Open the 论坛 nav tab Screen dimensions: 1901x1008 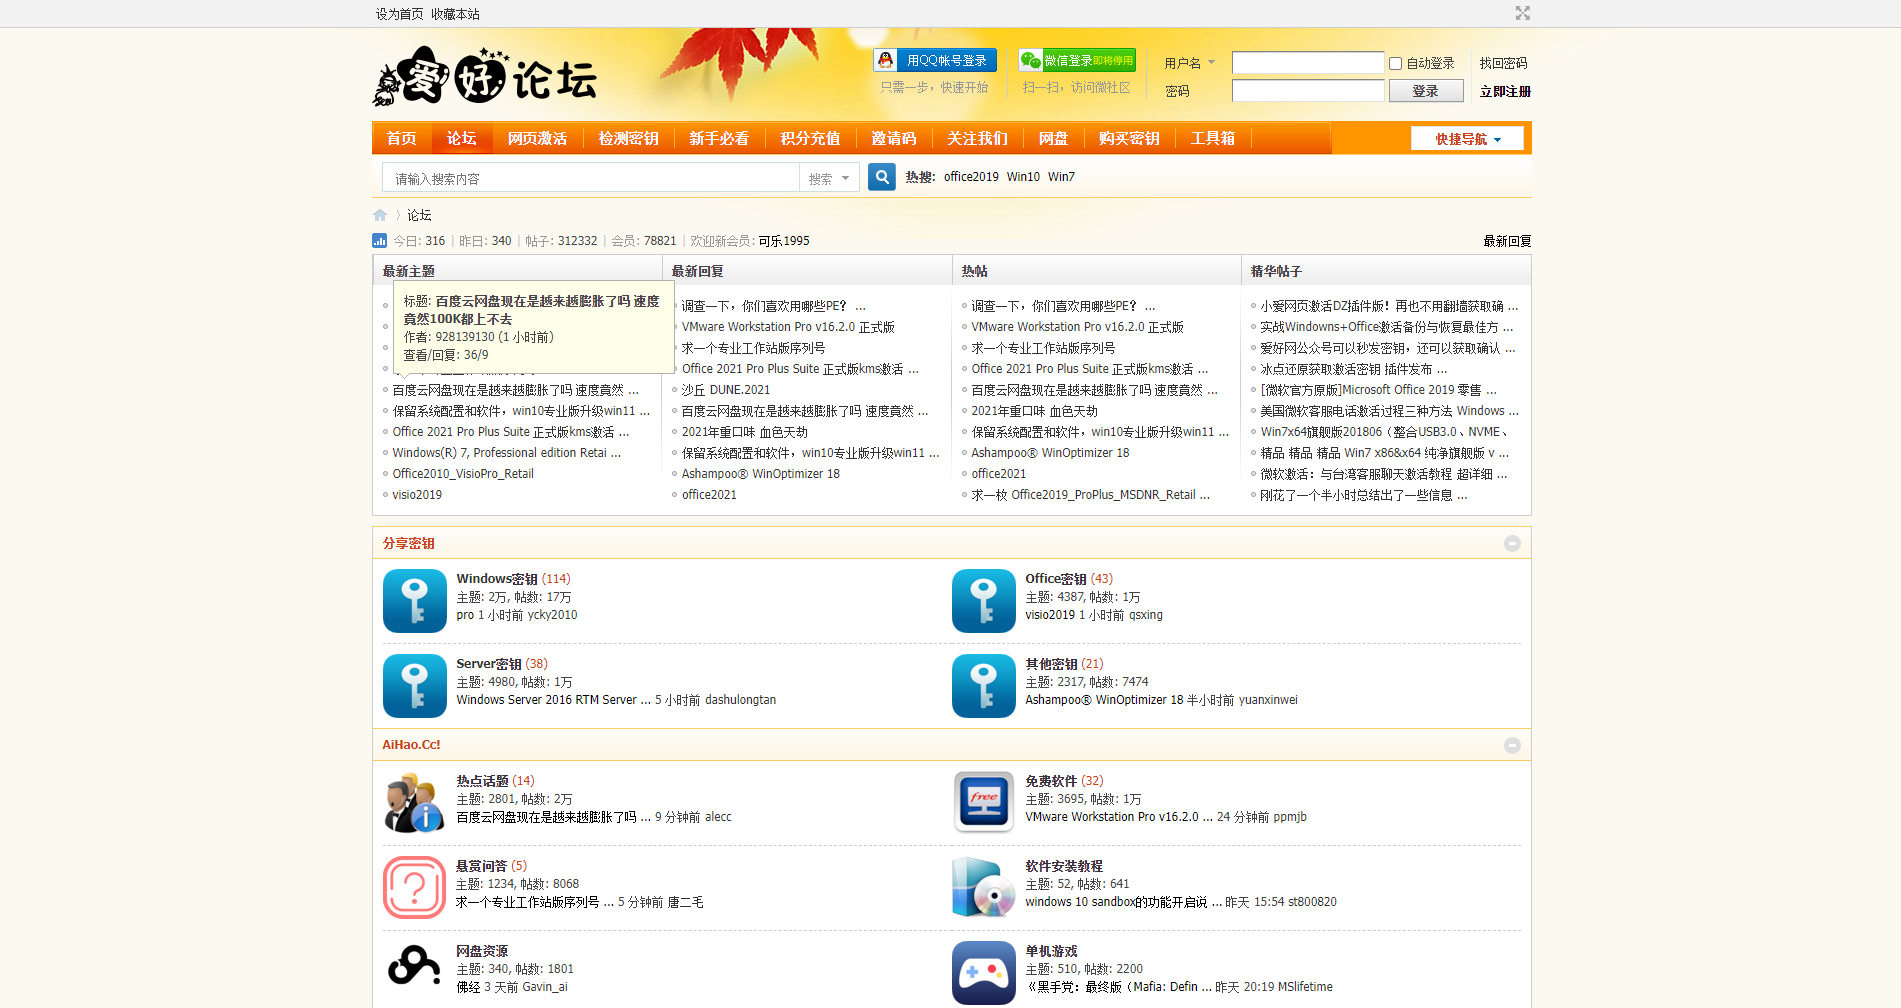coord(461,138)
